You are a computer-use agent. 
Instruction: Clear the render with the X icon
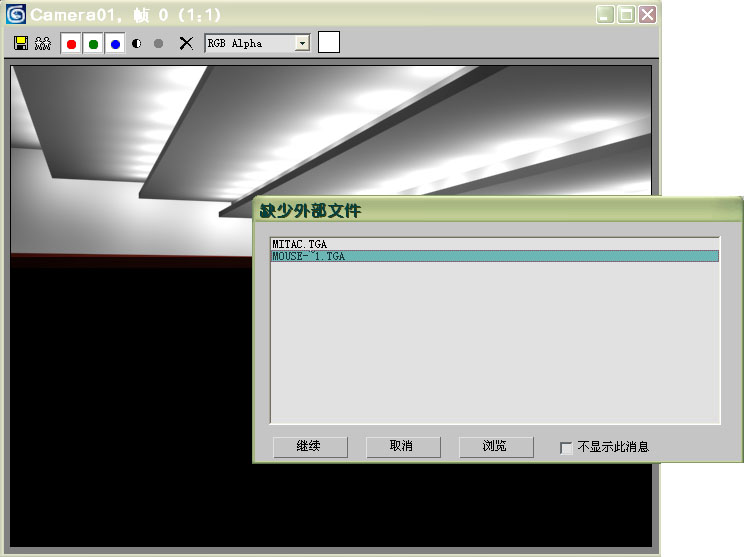[186, 44]
